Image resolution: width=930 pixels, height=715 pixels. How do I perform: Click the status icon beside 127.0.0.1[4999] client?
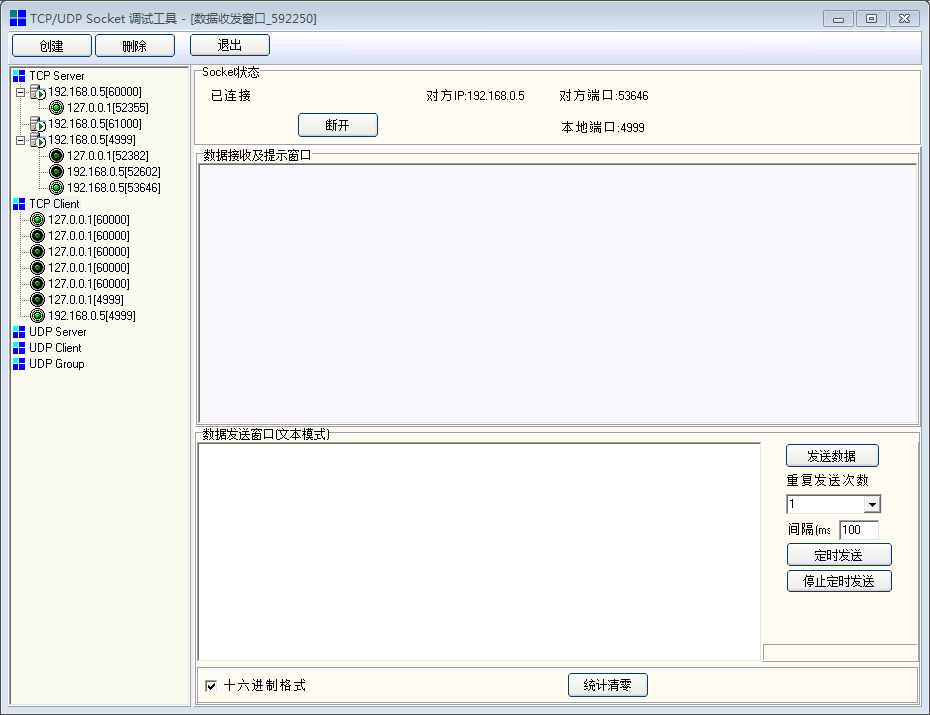(38, 300)
